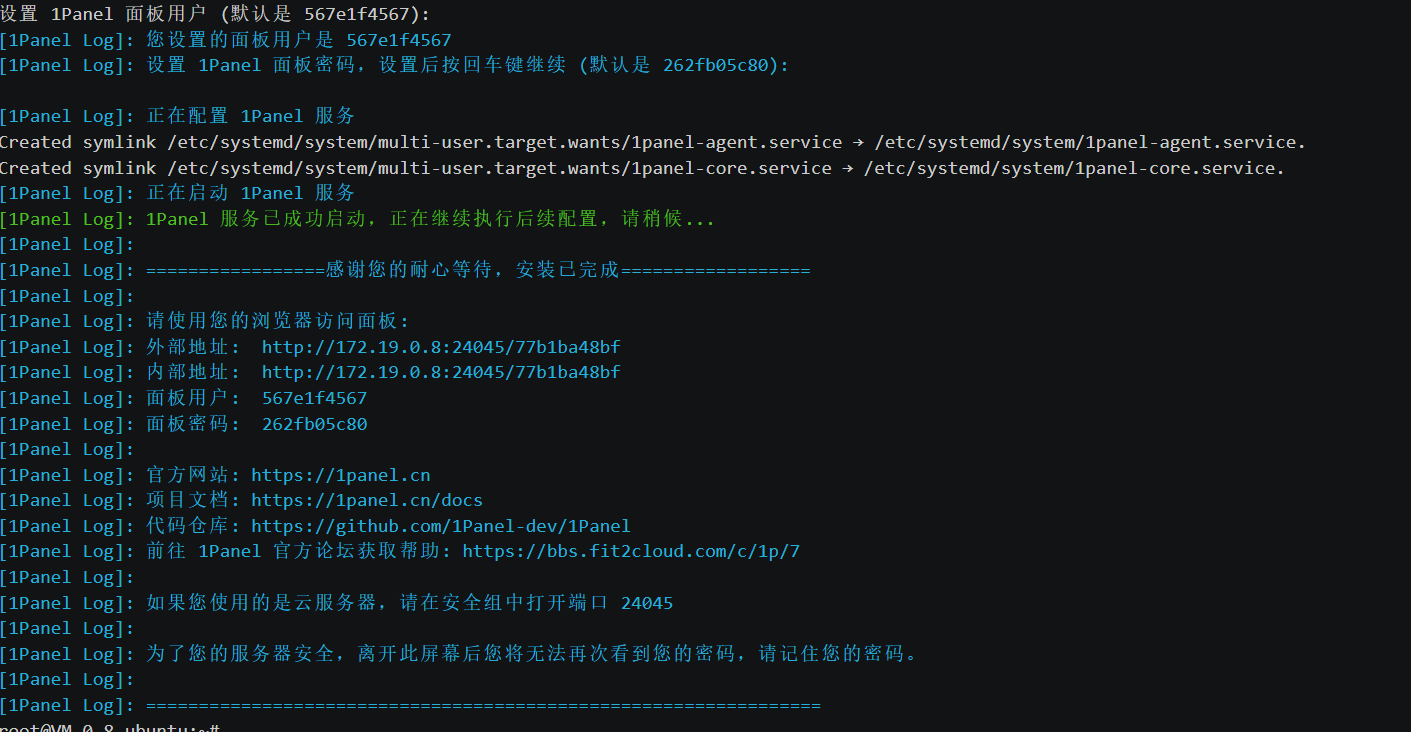Open the 1panel.cn/docs documentation link

tap(366, 500)
